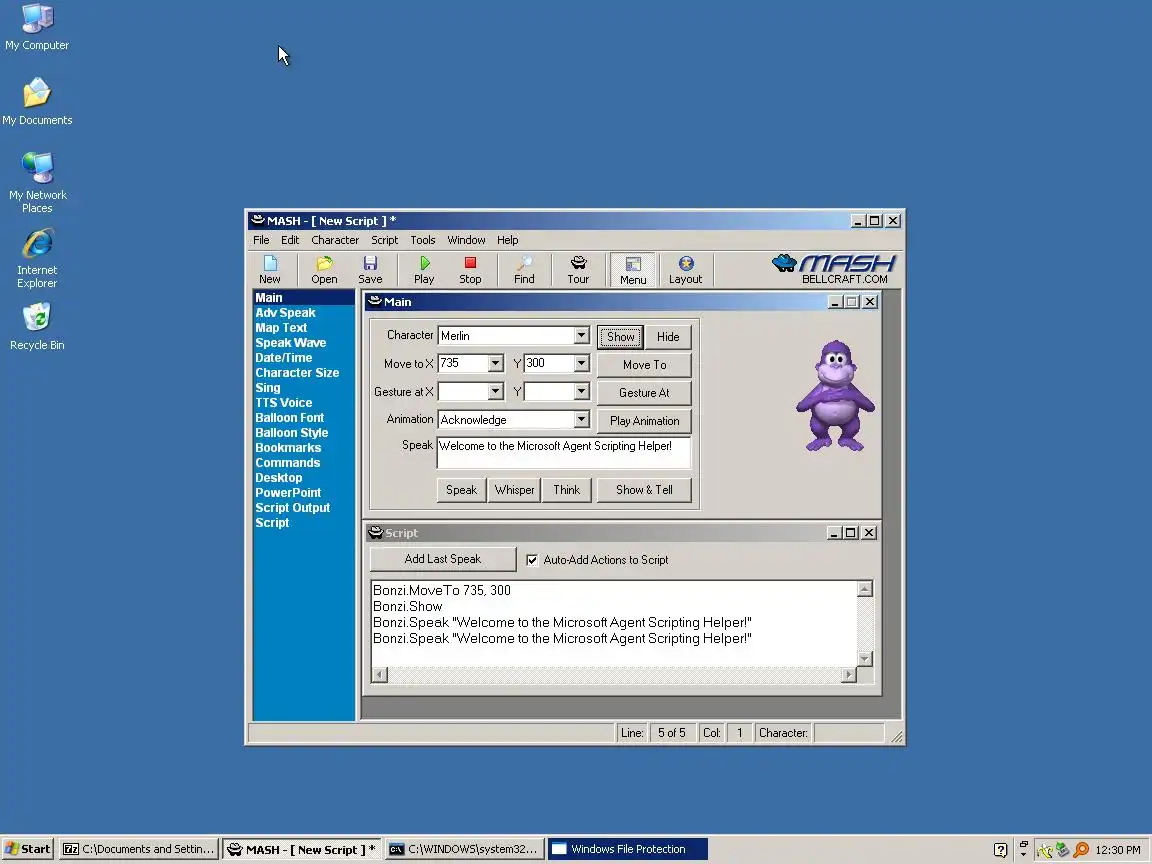The image size is (1152, 864).
Task: Select Script Output in sidebar
Action: pos(292,508)
